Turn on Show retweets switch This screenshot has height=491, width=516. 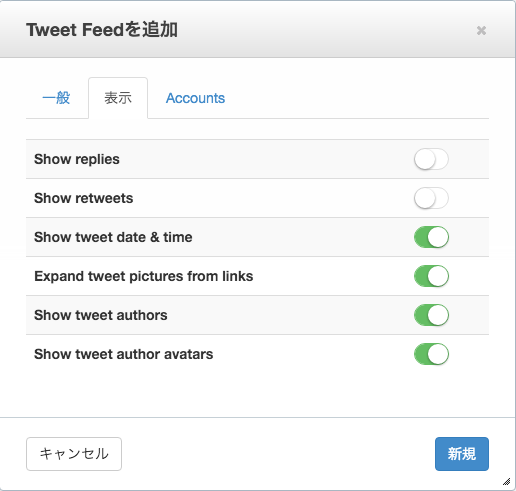coord(431,198)
